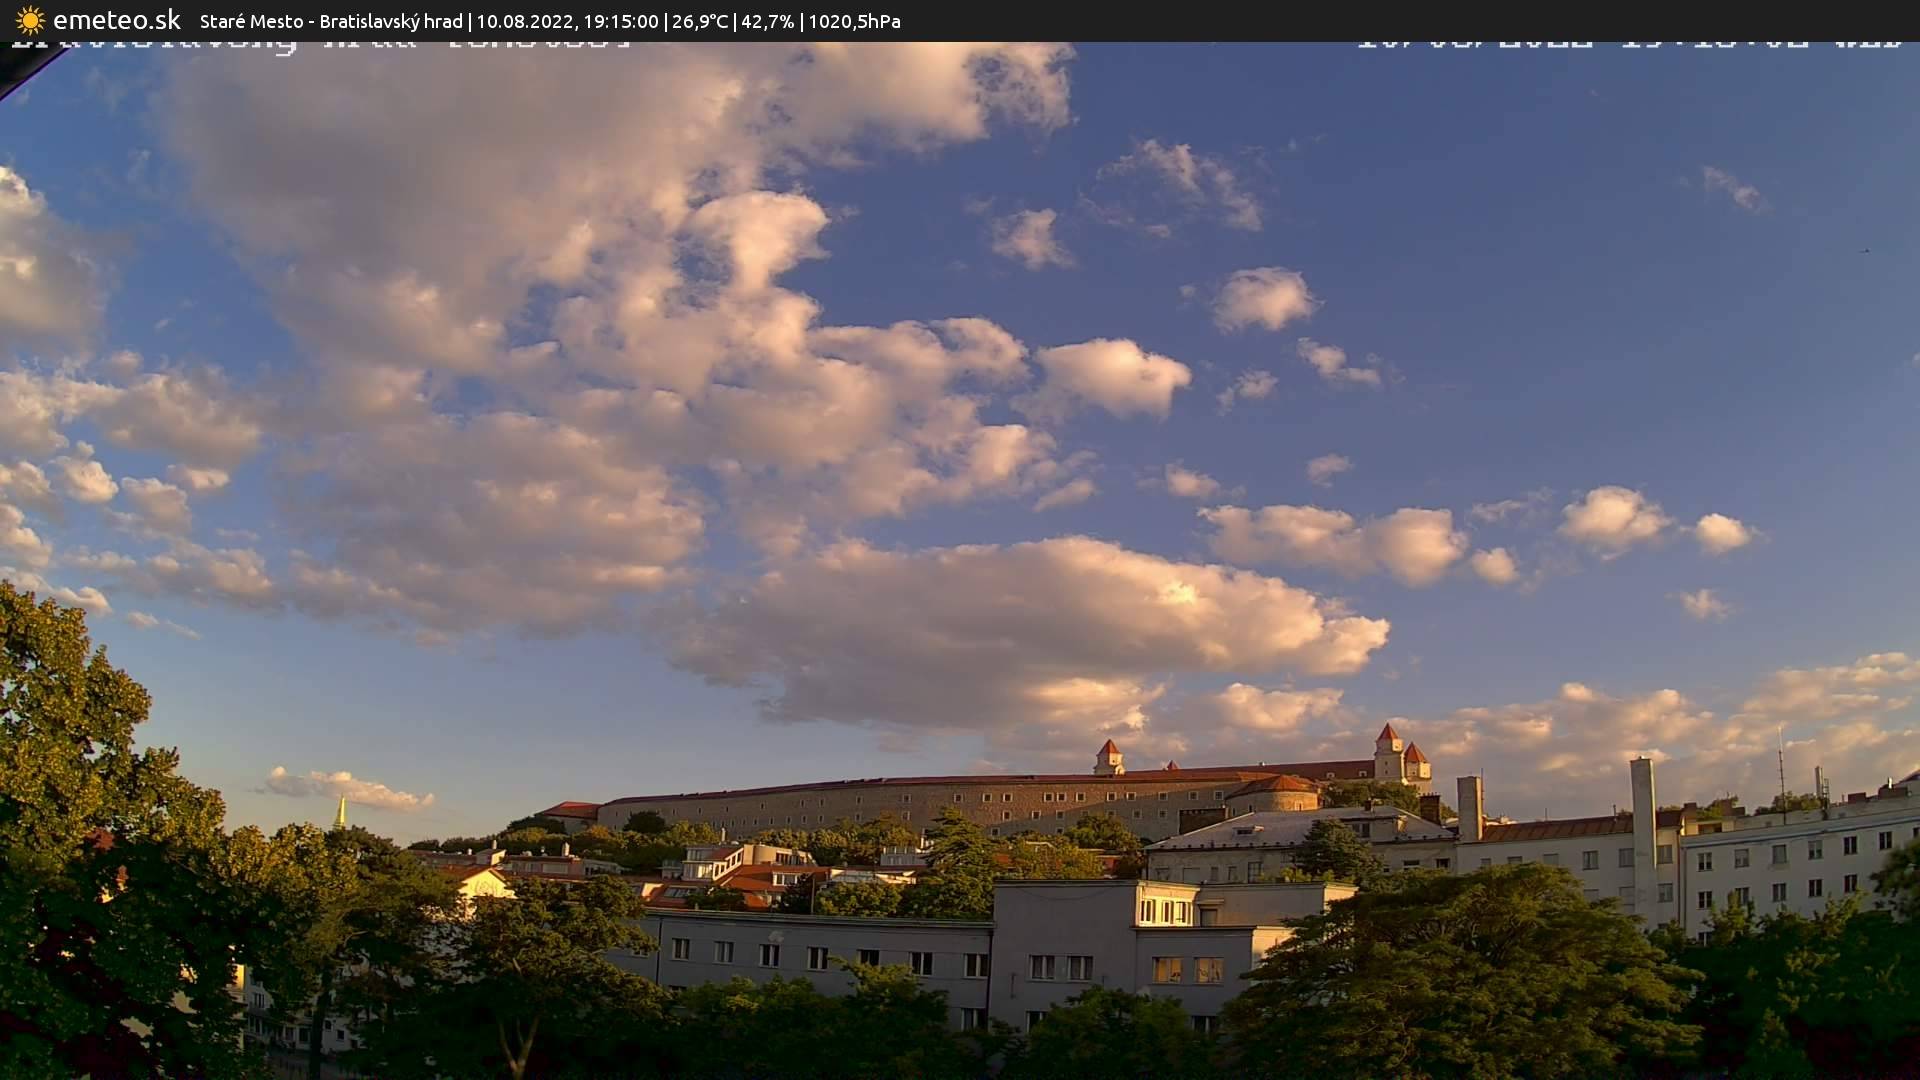Click the Staré Mesto - Bratislavský hrad title
This screenshot has height=1080, width=1920.
[x=331, y=21]
